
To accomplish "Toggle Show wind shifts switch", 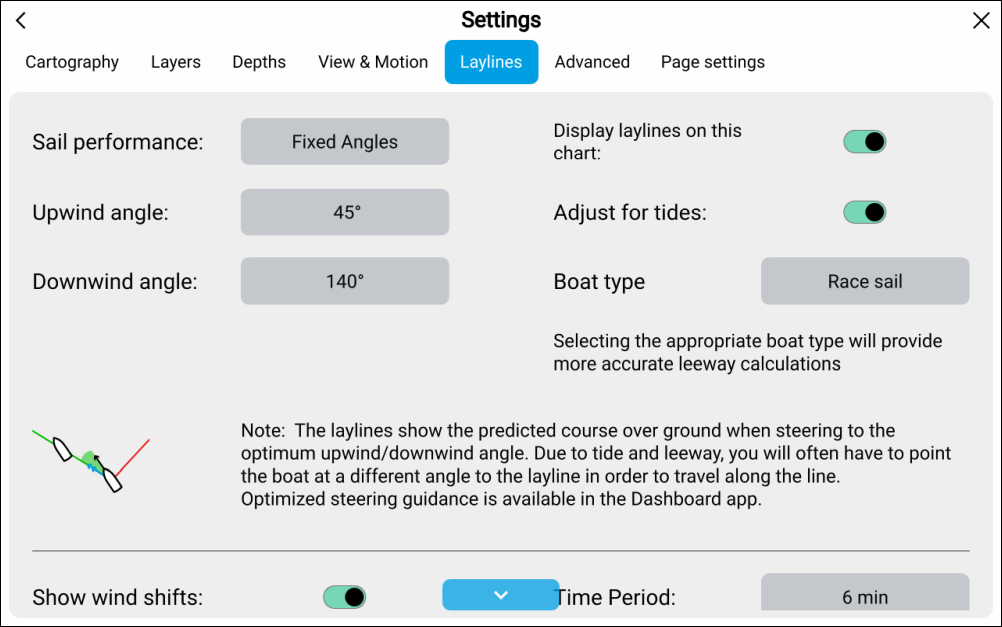I will point(345,597).
